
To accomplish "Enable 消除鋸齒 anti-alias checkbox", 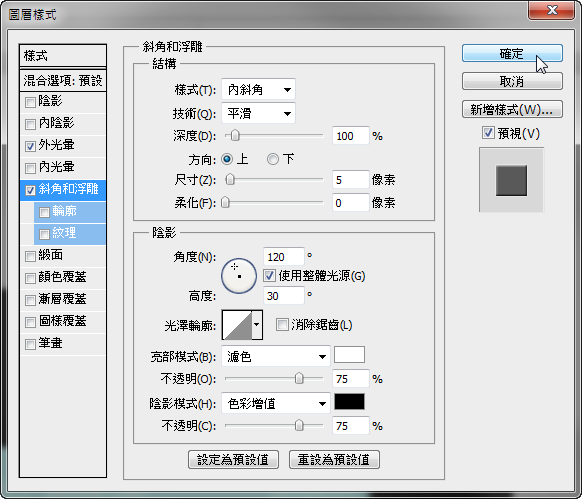I will pos(282,324).
